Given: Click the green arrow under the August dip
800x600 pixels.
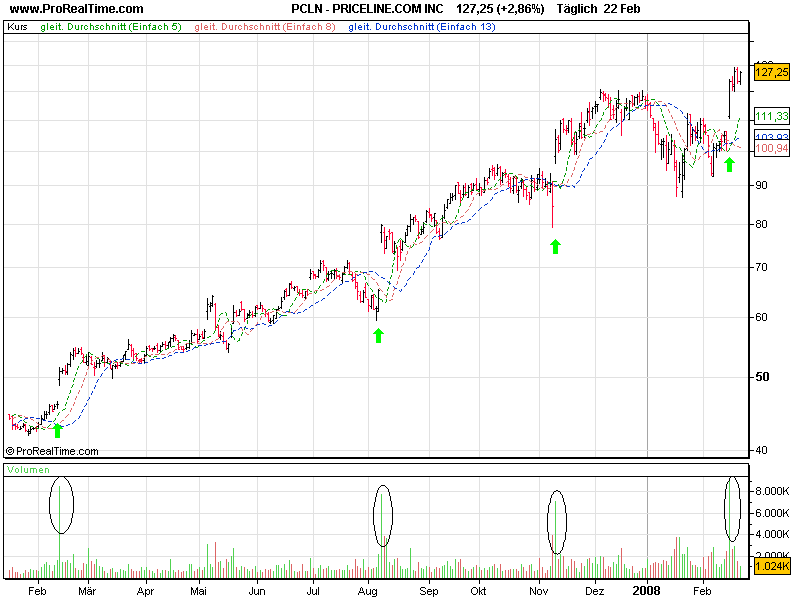Looking at the screenshot, I should pos(378,335).
